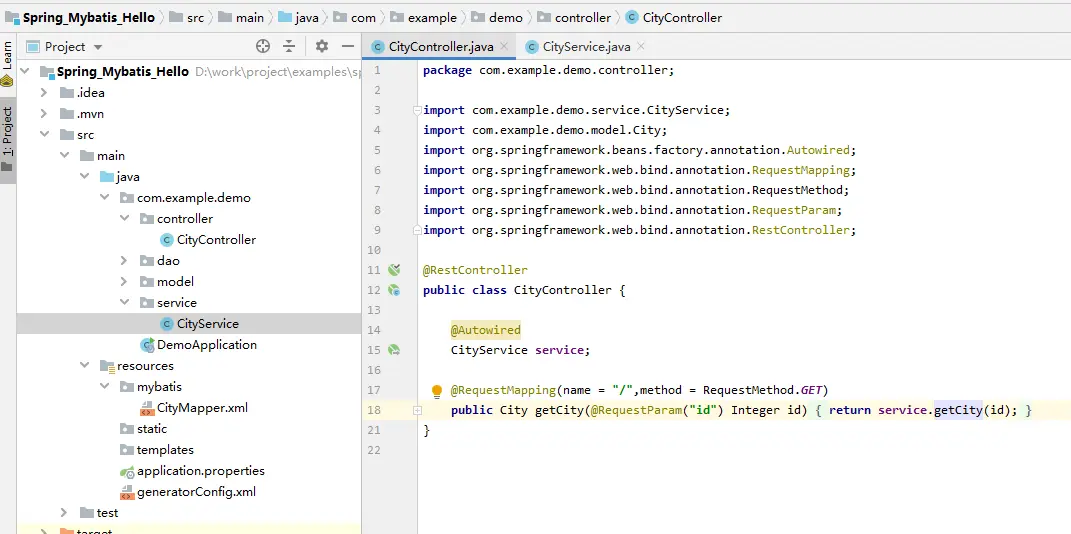Collapse the controller package arrow

[x=124, y=219]
